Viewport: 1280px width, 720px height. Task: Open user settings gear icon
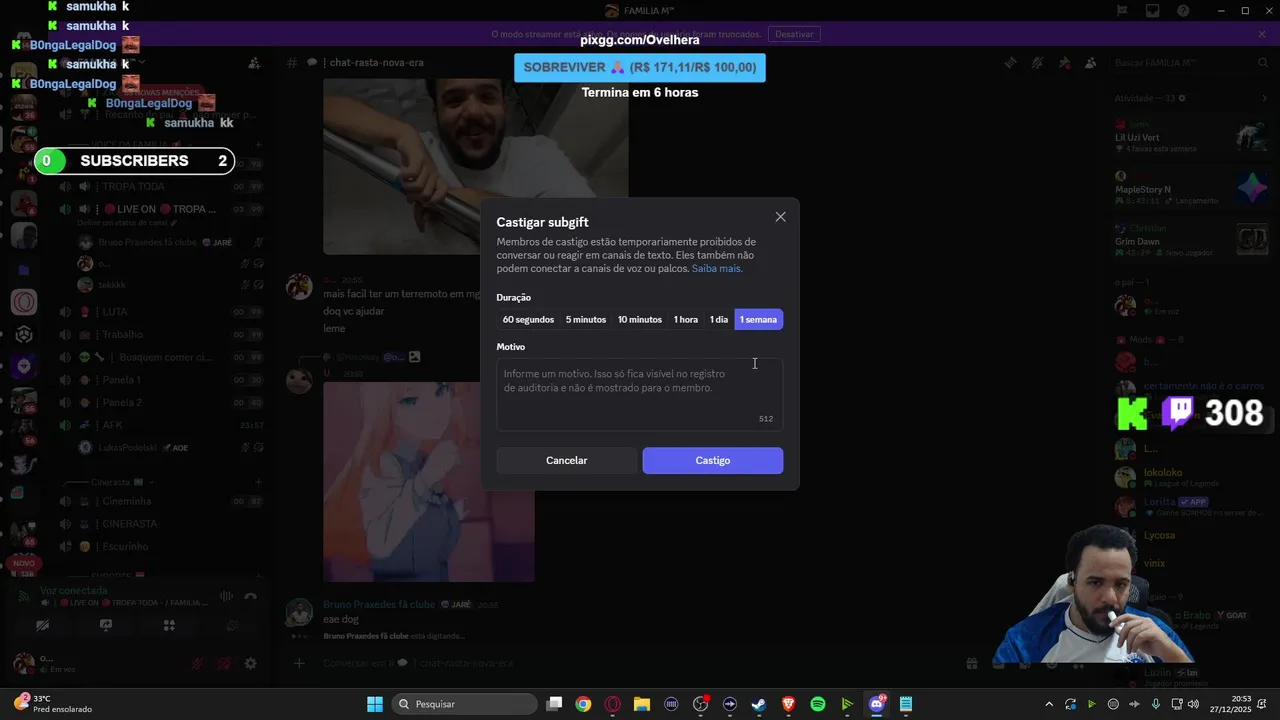[250, 663]
